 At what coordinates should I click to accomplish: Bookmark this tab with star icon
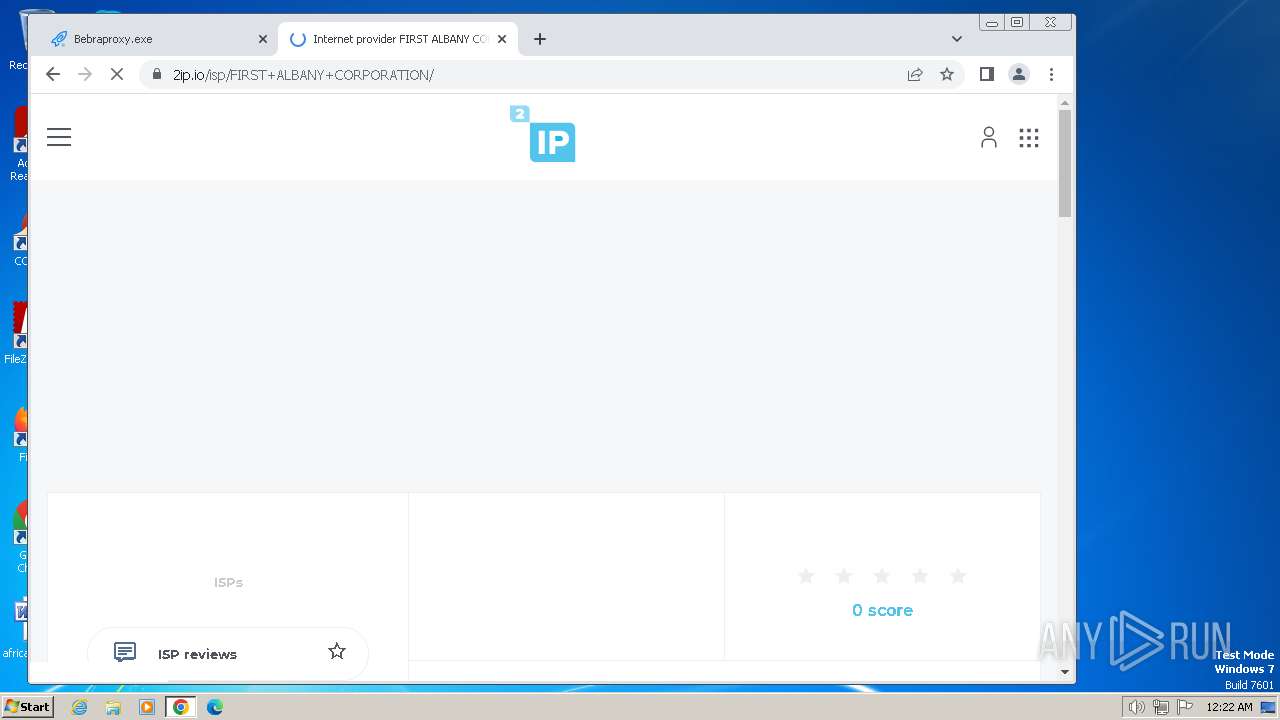tap(947, 74)
